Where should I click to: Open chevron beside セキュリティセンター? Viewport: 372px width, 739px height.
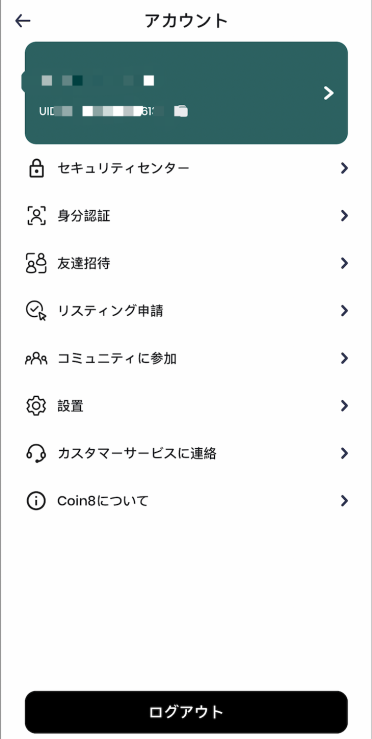344,168
